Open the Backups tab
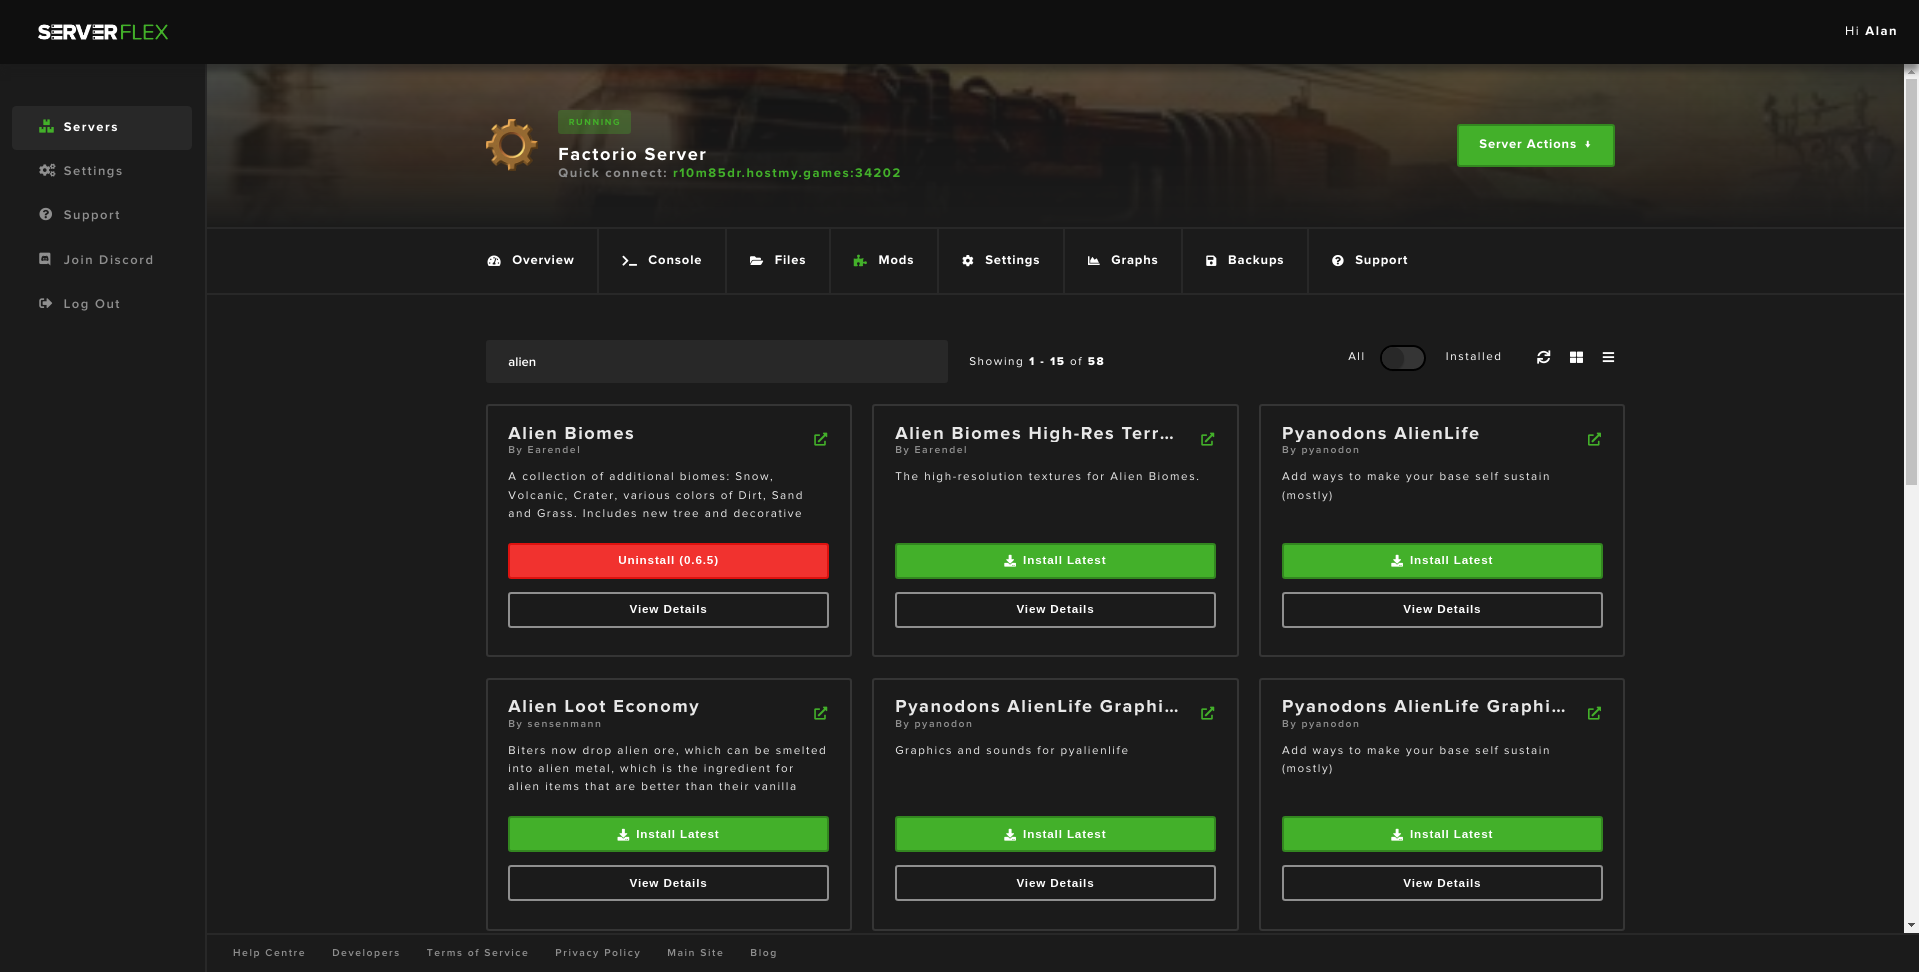This screenshot has height=972, width=1919. pos(1245,260)
